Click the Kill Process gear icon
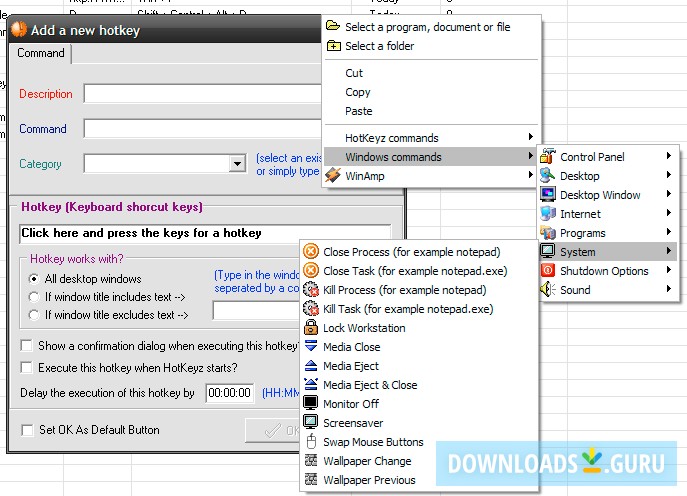The image size is (687, 496). [x=311, y=290]
